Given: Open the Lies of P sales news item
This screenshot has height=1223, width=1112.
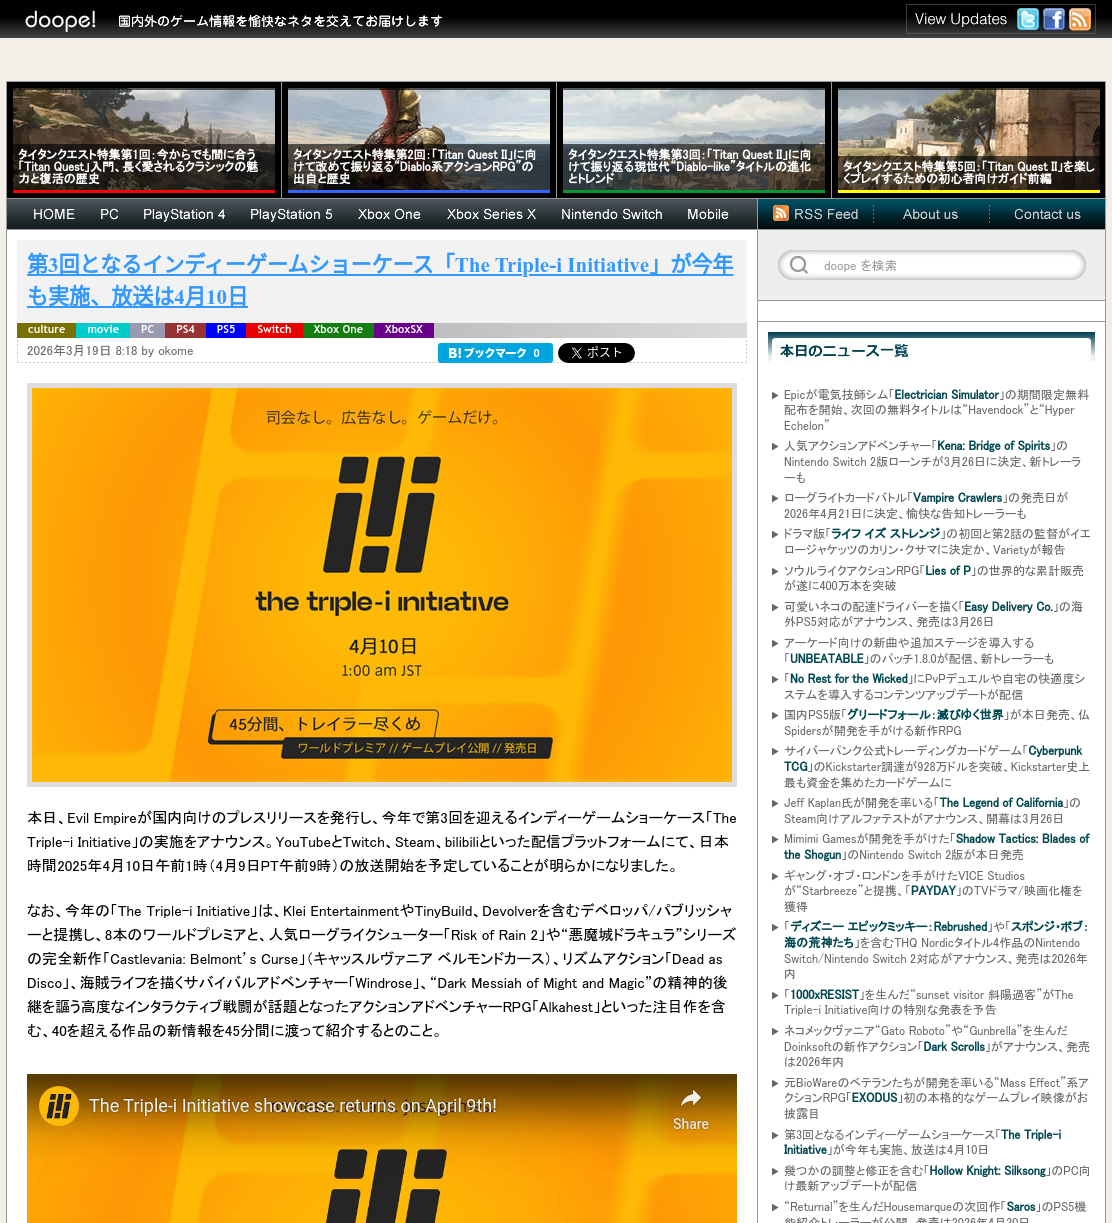Looking at the screenshot, I should tap(936, 578).
